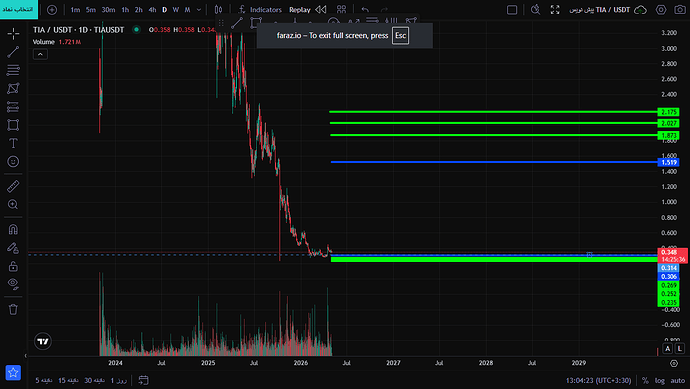The height and width of the screenshot is (389, 690).
Task: Select the monthly M timeframe
Action: pyautogui.click(x=187, y=10)
